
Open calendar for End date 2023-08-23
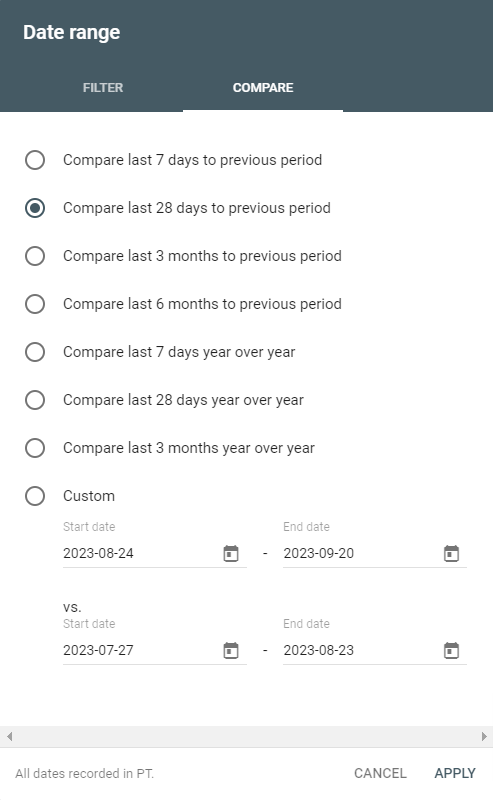coord(451,650)
